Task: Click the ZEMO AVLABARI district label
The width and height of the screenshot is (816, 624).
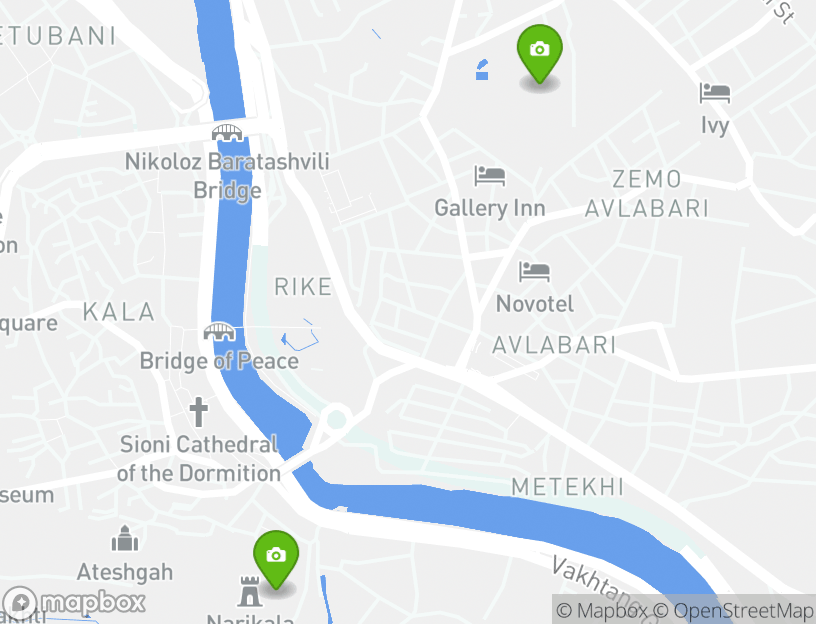Action: [647, 194]
